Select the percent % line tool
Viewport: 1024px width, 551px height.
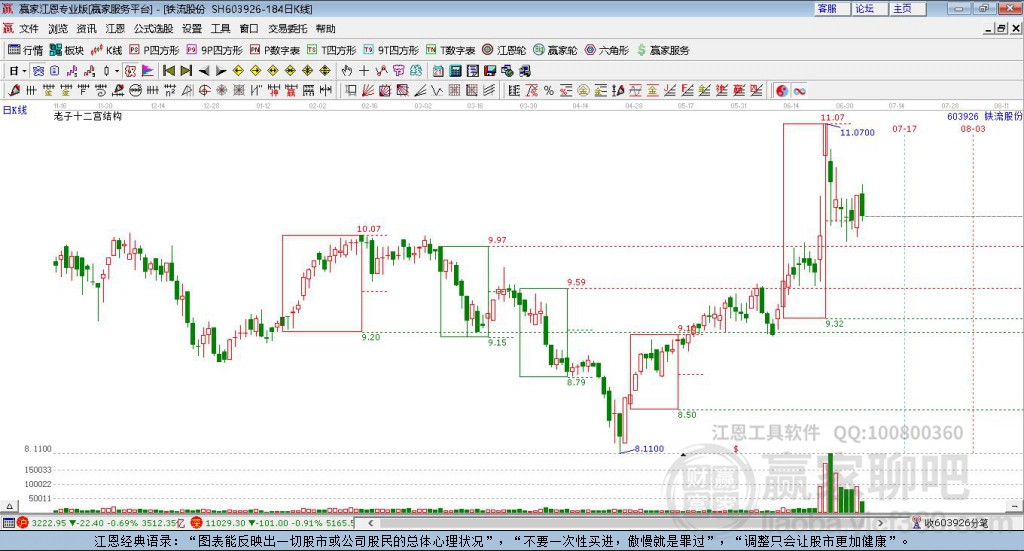click(x=549, y=90)
